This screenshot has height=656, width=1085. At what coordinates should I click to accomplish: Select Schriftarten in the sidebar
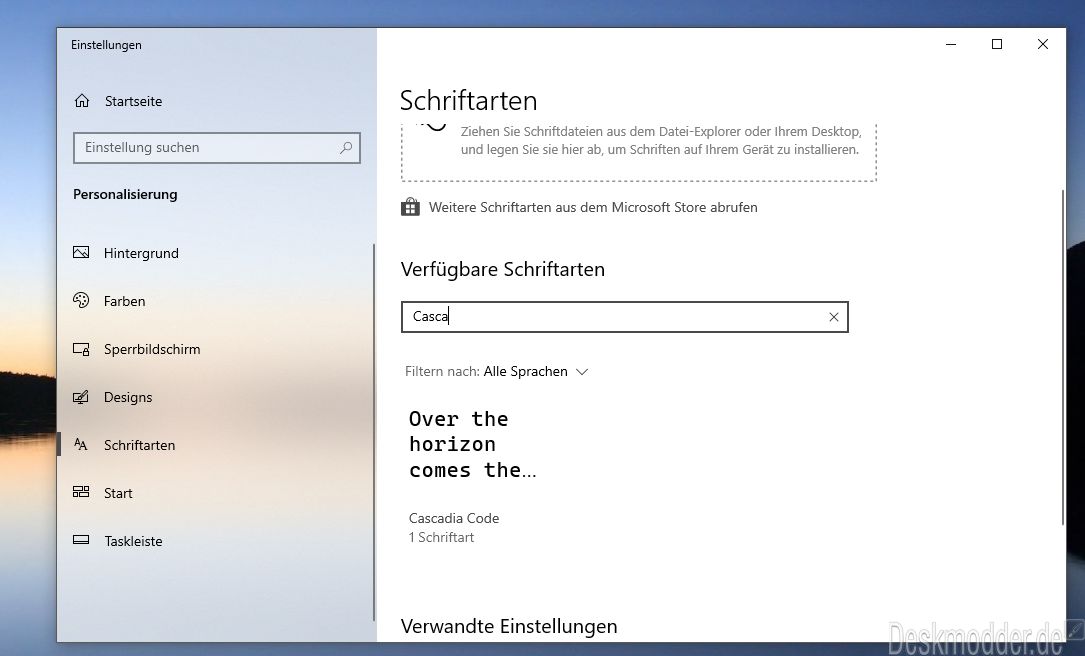pos(139,445)
